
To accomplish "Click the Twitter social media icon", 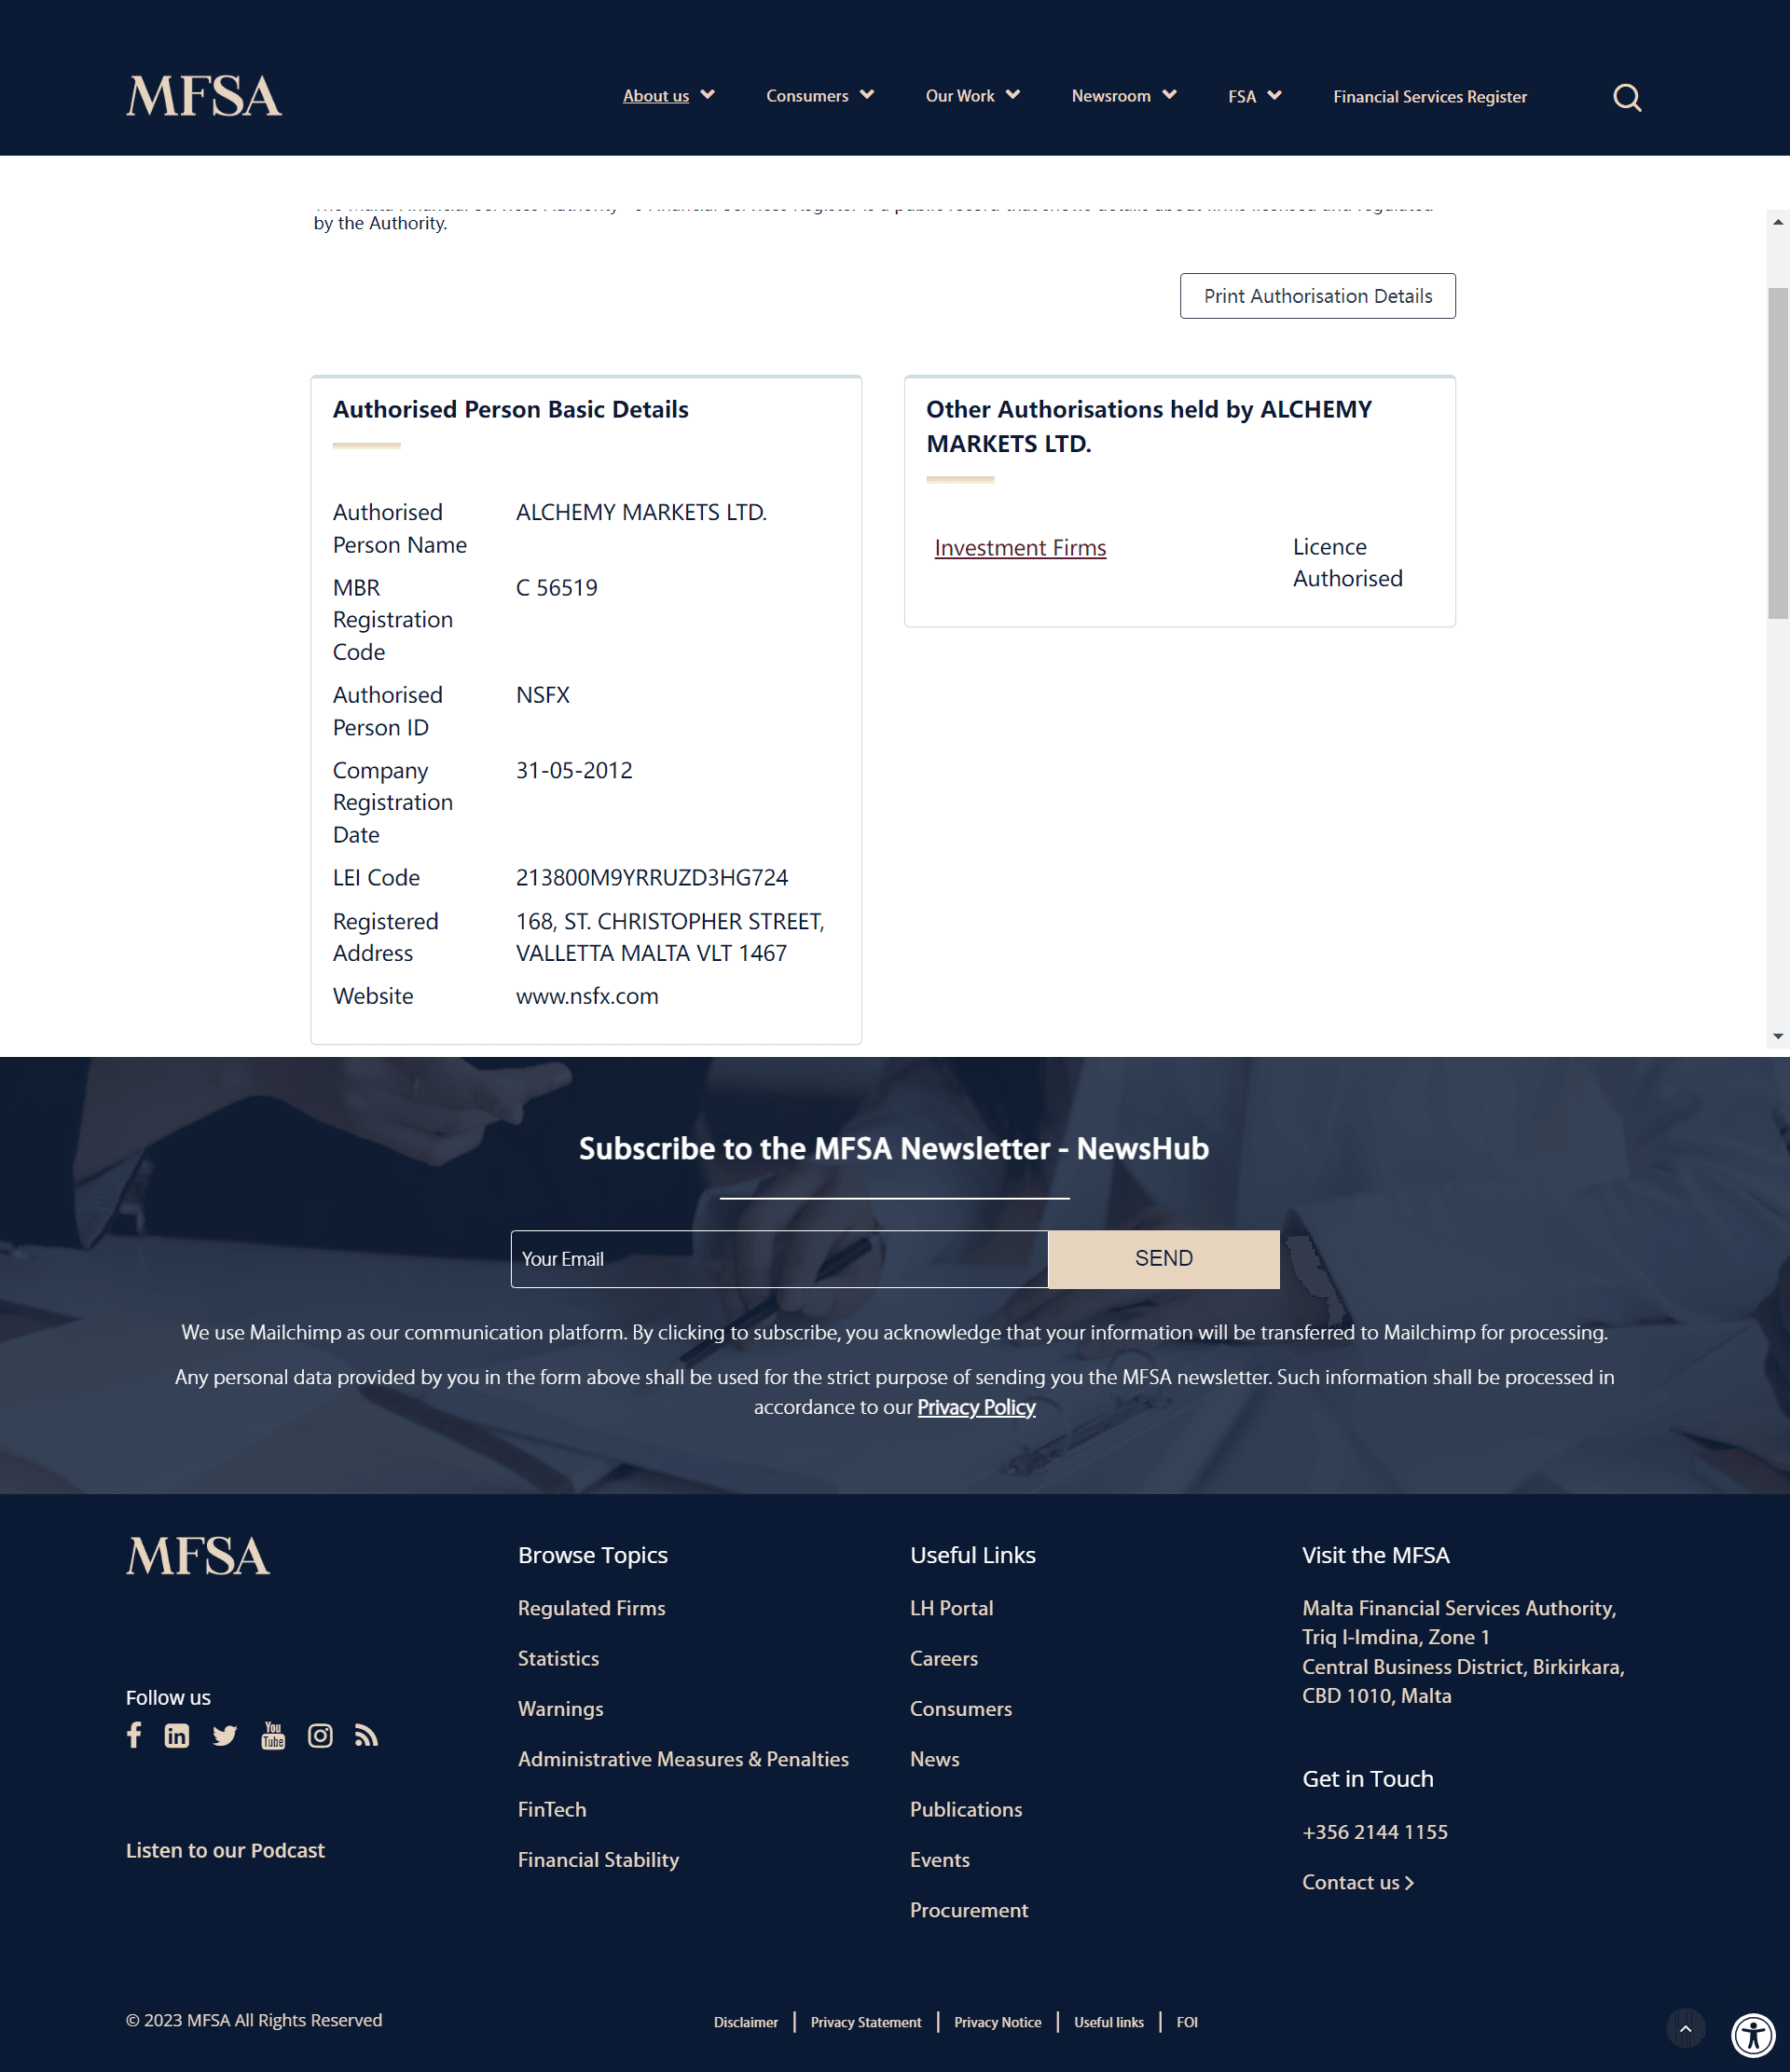I will (x=224, y=1736).
